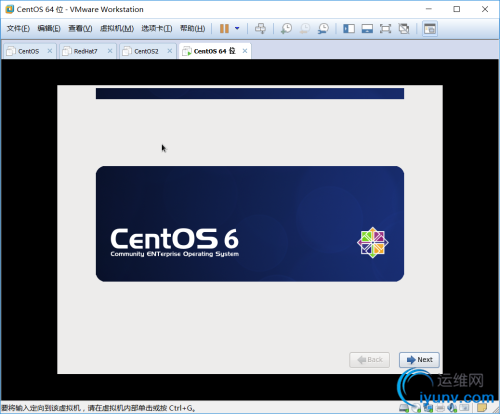This screenshot has width=500, height=414.
Task: Open the 虚拟机(M) menu
Action: 117,29
